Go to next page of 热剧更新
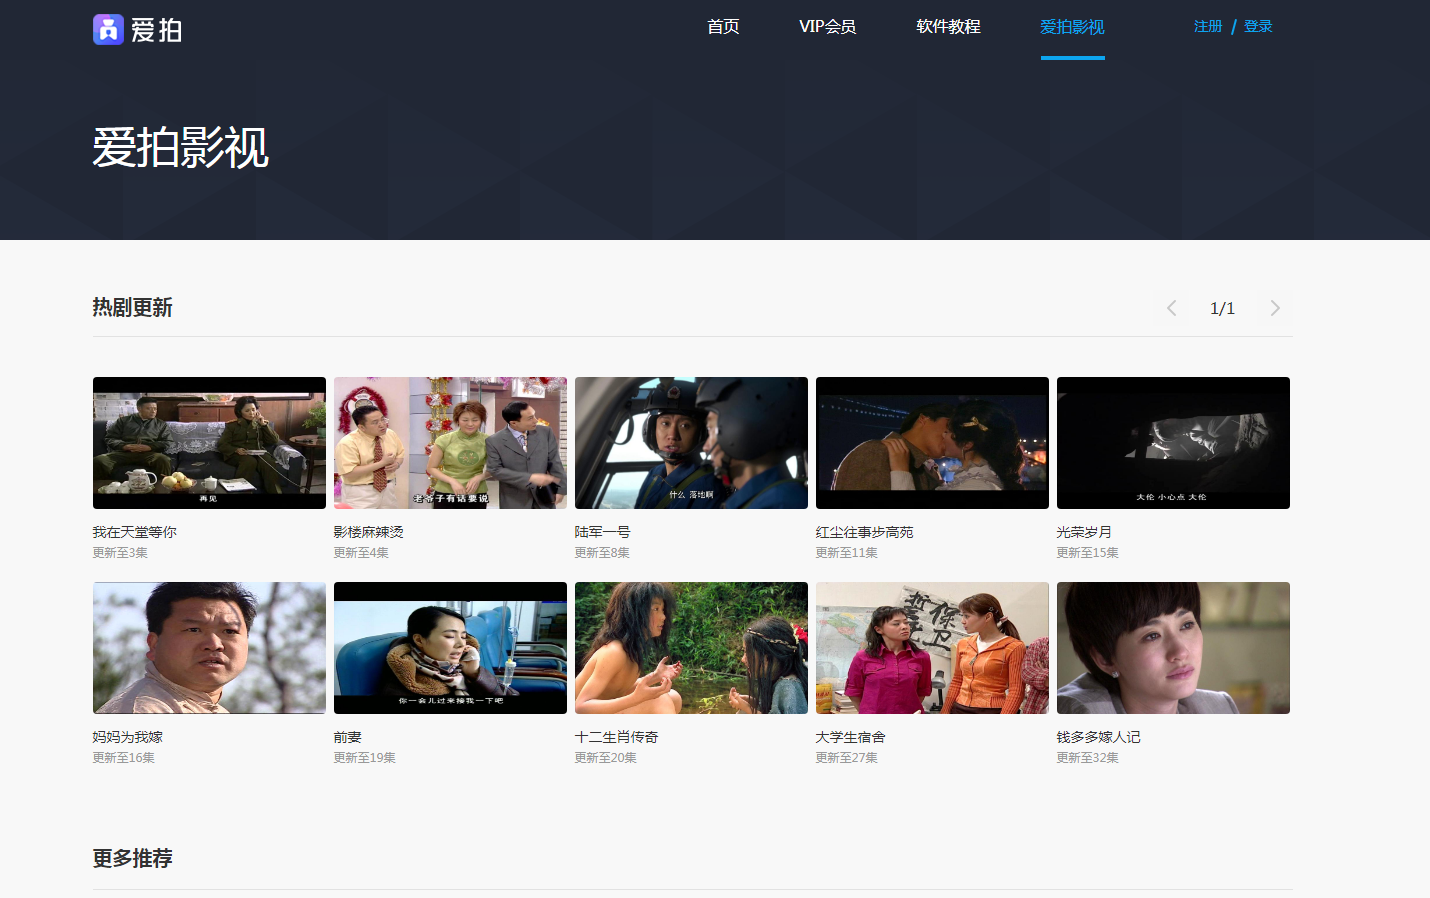The height and width of the screenshot is (898, 1430). click(x=1274, y=308)
